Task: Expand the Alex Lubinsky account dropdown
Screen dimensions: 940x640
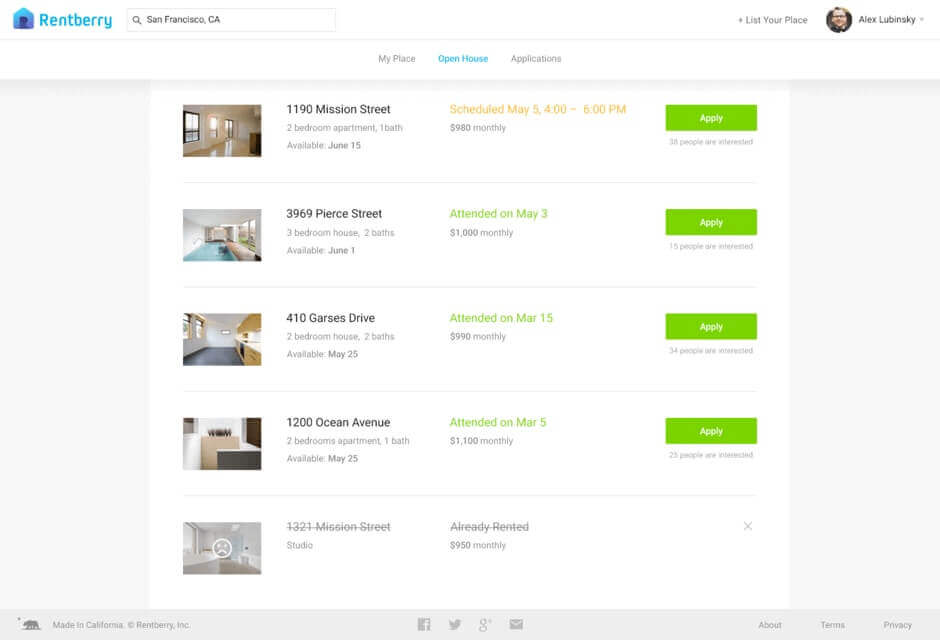Action: pyautogui.click(x=921, y=20)
